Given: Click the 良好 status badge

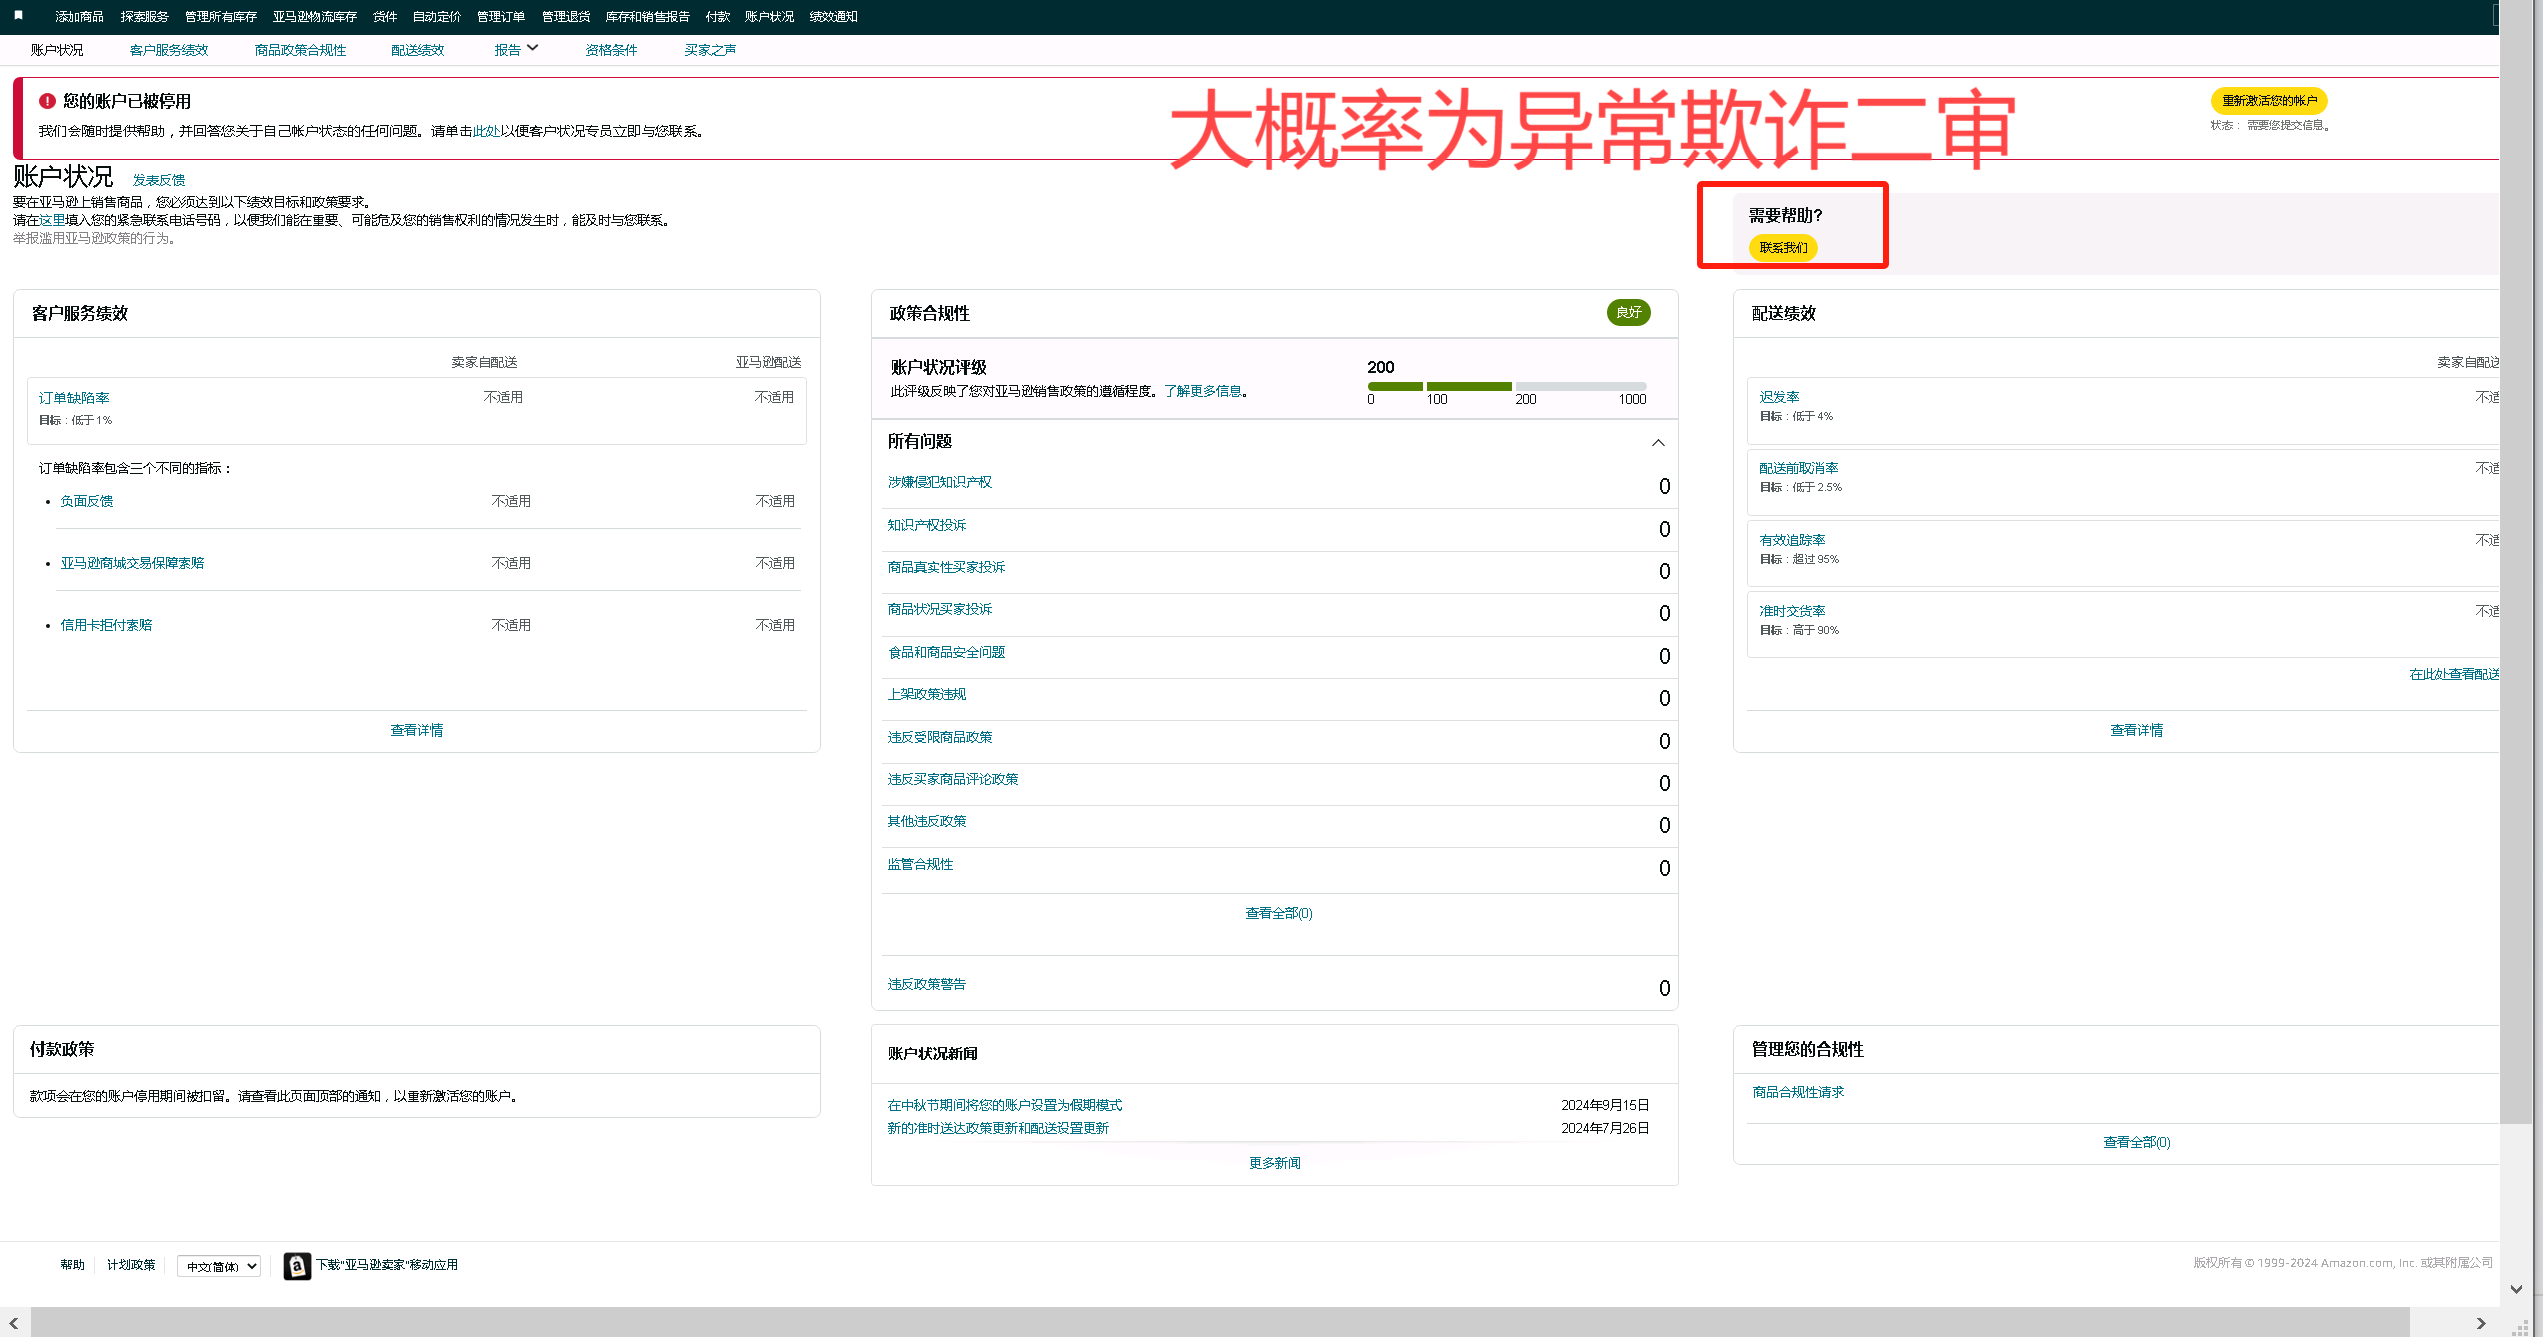Looking at the screenshot, I should coord(1628,312).
